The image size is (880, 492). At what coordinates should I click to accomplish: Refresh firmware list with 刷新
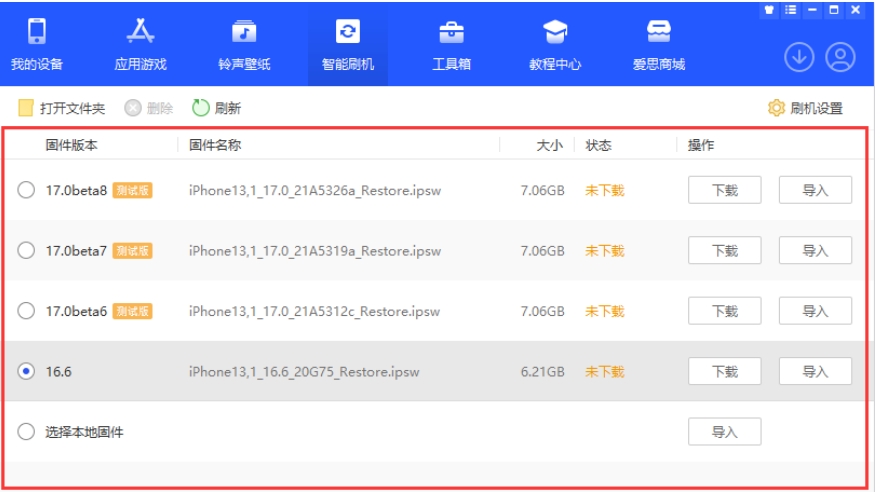(216, 108)
